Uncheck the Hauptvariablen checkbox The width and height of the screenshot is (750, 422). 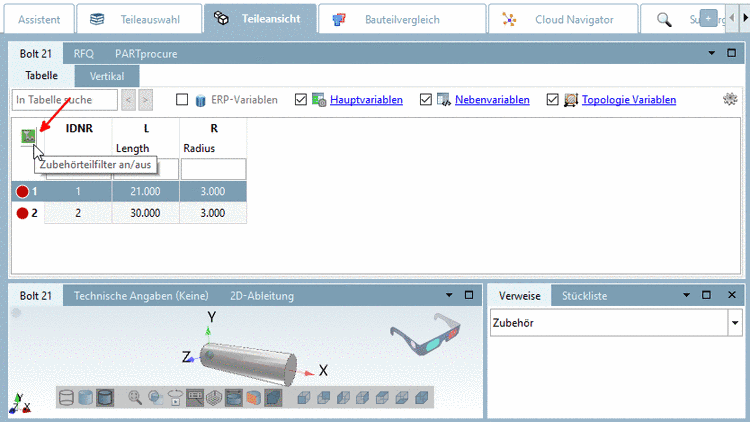tap(300, 100)
